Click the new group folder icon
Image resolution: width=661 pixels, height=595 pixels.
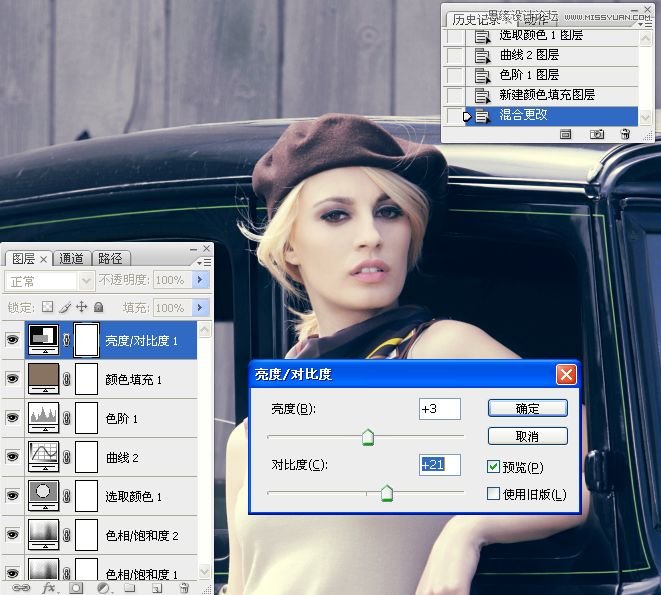[129, 588]
